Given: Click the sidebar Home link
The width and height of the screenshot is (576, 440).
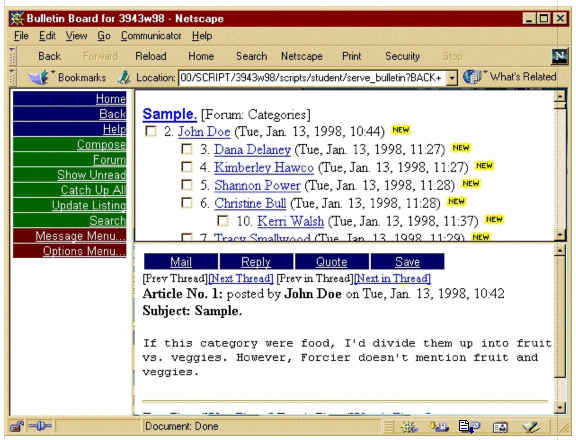Looking at the screenshot, I should tap(69, 98).
